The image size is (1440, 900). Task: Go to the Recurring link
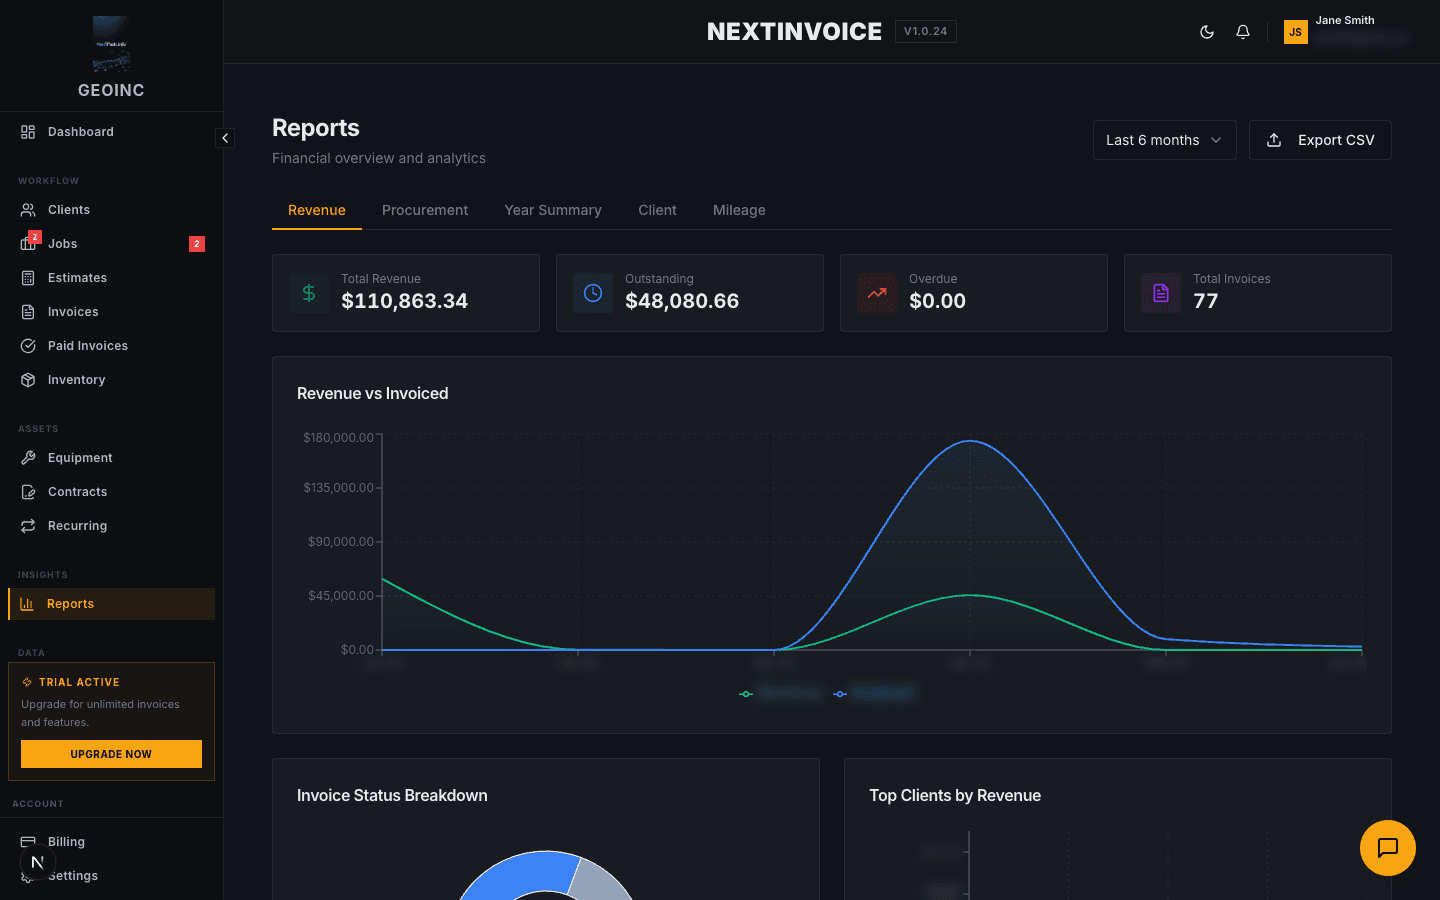click(x=111, y=526)
